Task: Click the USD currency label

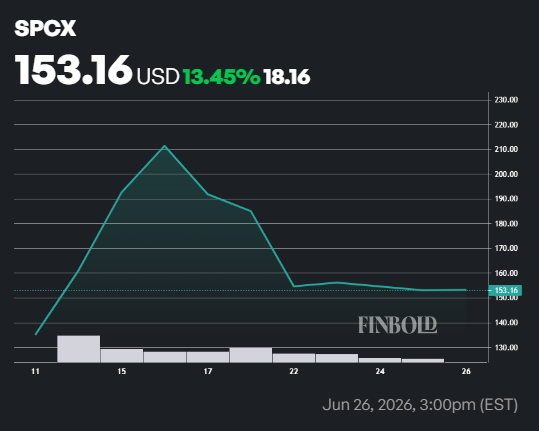Action: coord(158,76)
